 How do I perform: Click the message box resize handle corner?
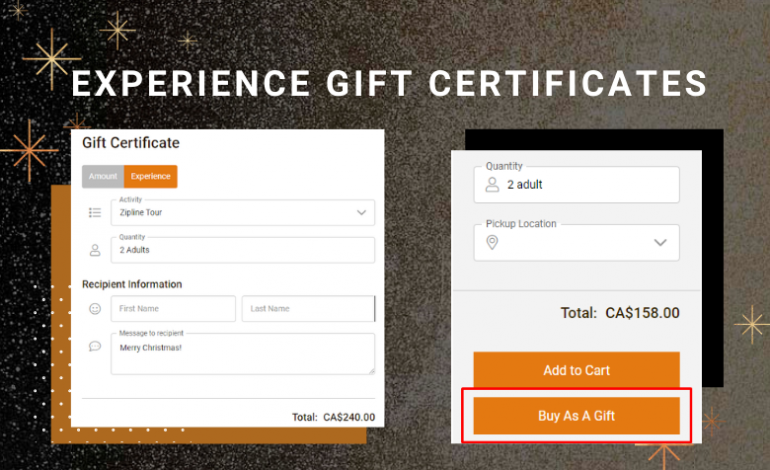pyautogui.click(x=372, y=371)
